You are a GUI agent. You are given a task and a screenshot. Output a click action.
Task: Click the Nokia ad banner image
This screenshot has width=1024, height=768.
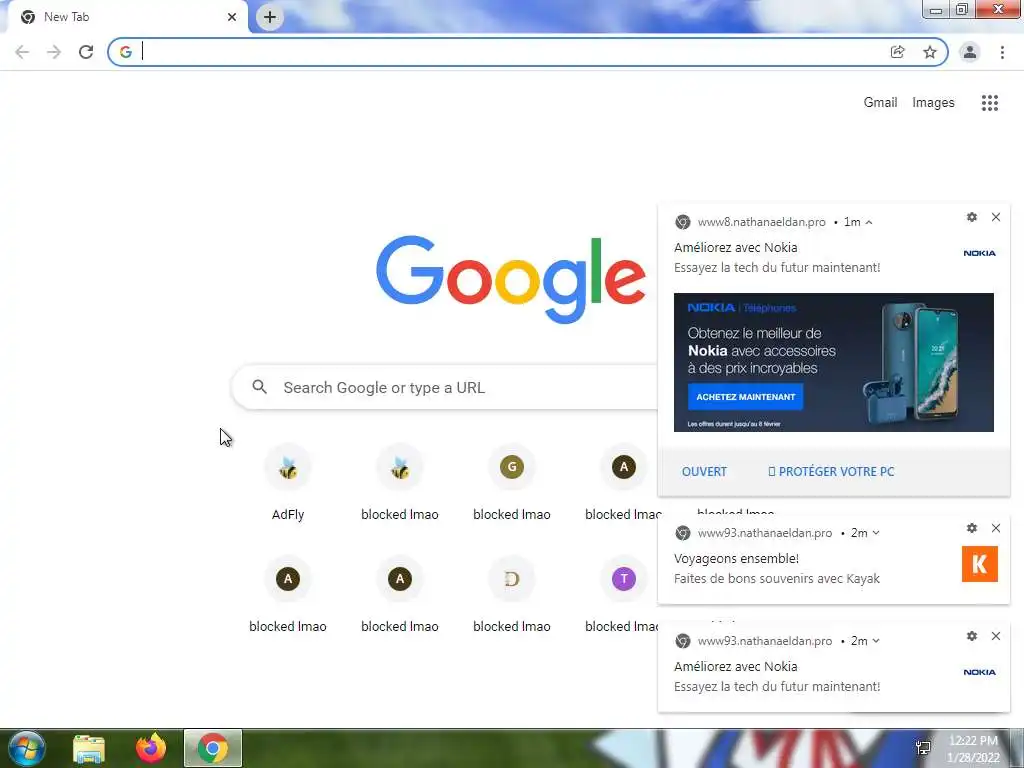coord(834,362)
